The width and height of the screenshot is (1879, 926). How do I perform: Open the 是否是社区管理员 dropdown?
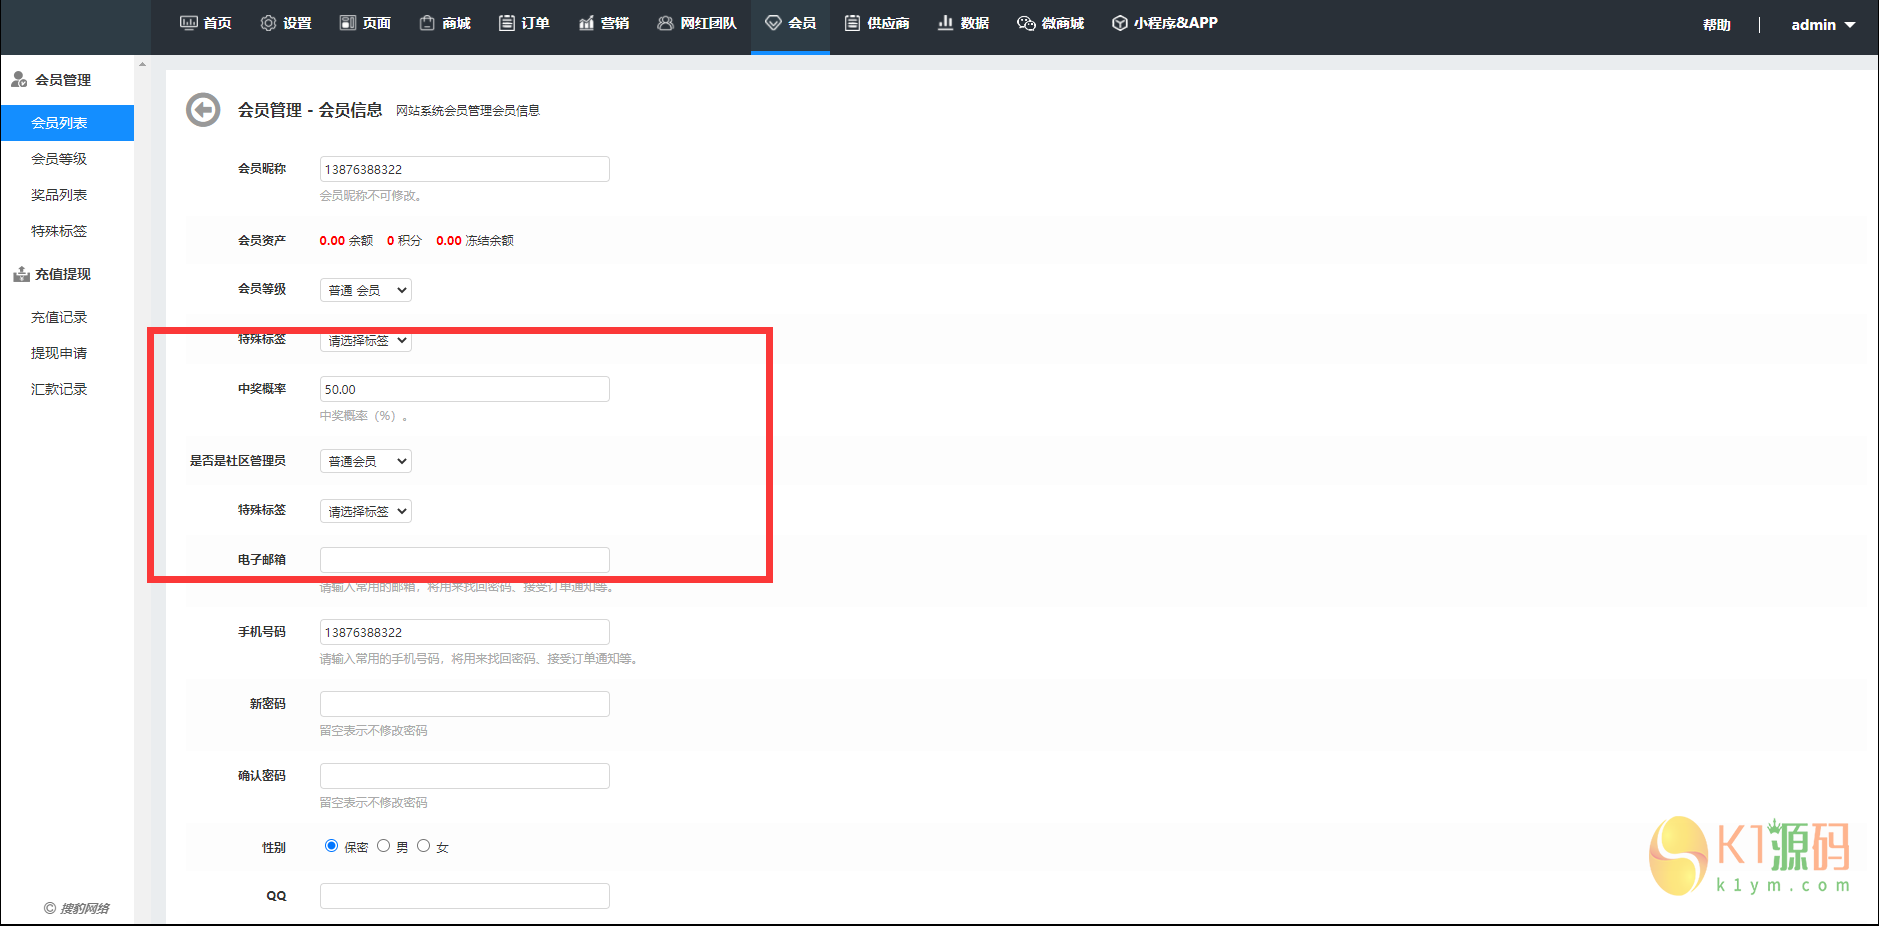pyautogui.click(x=366, y=461)
